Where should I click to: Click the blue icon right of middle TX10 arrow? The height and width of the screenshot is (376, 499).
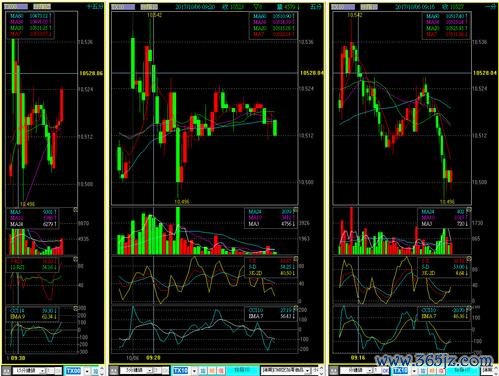pyautogui.click(x=202, y=371)
